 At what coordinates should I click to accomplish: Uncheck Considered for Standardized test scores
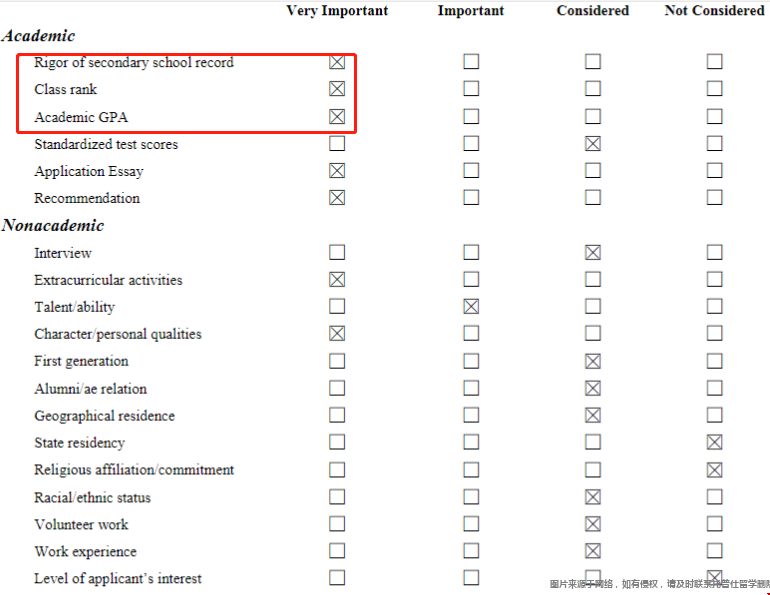(593, 143)
